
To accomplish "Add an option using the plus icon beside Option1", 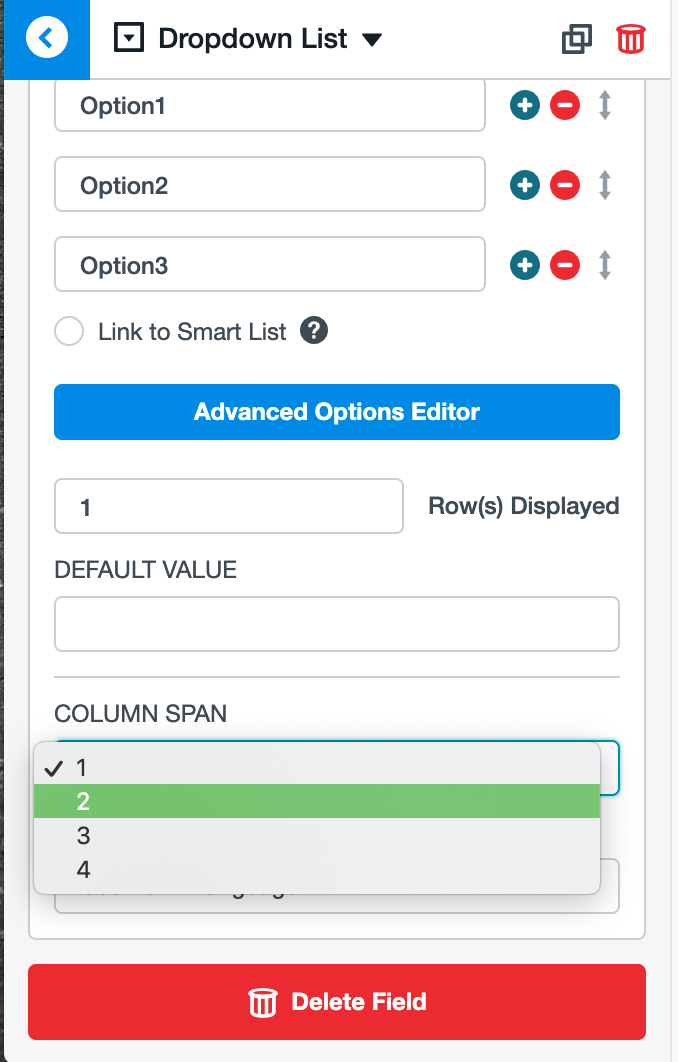I will pyautogui.click(x=525, y=105).
